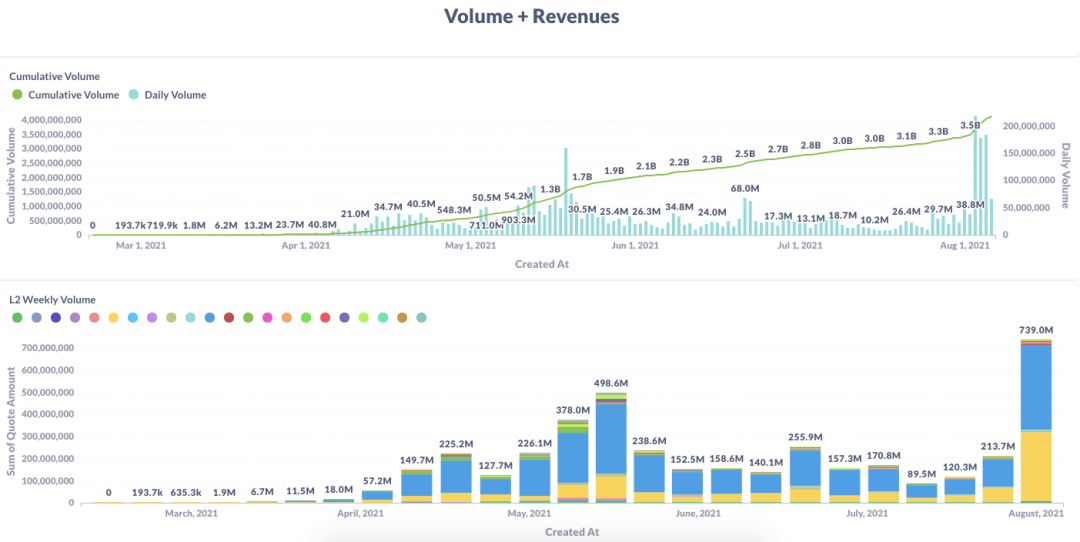Click the dark red legend dot
The width and height of the screenshot is (1080, 542).
pos(229,317)
